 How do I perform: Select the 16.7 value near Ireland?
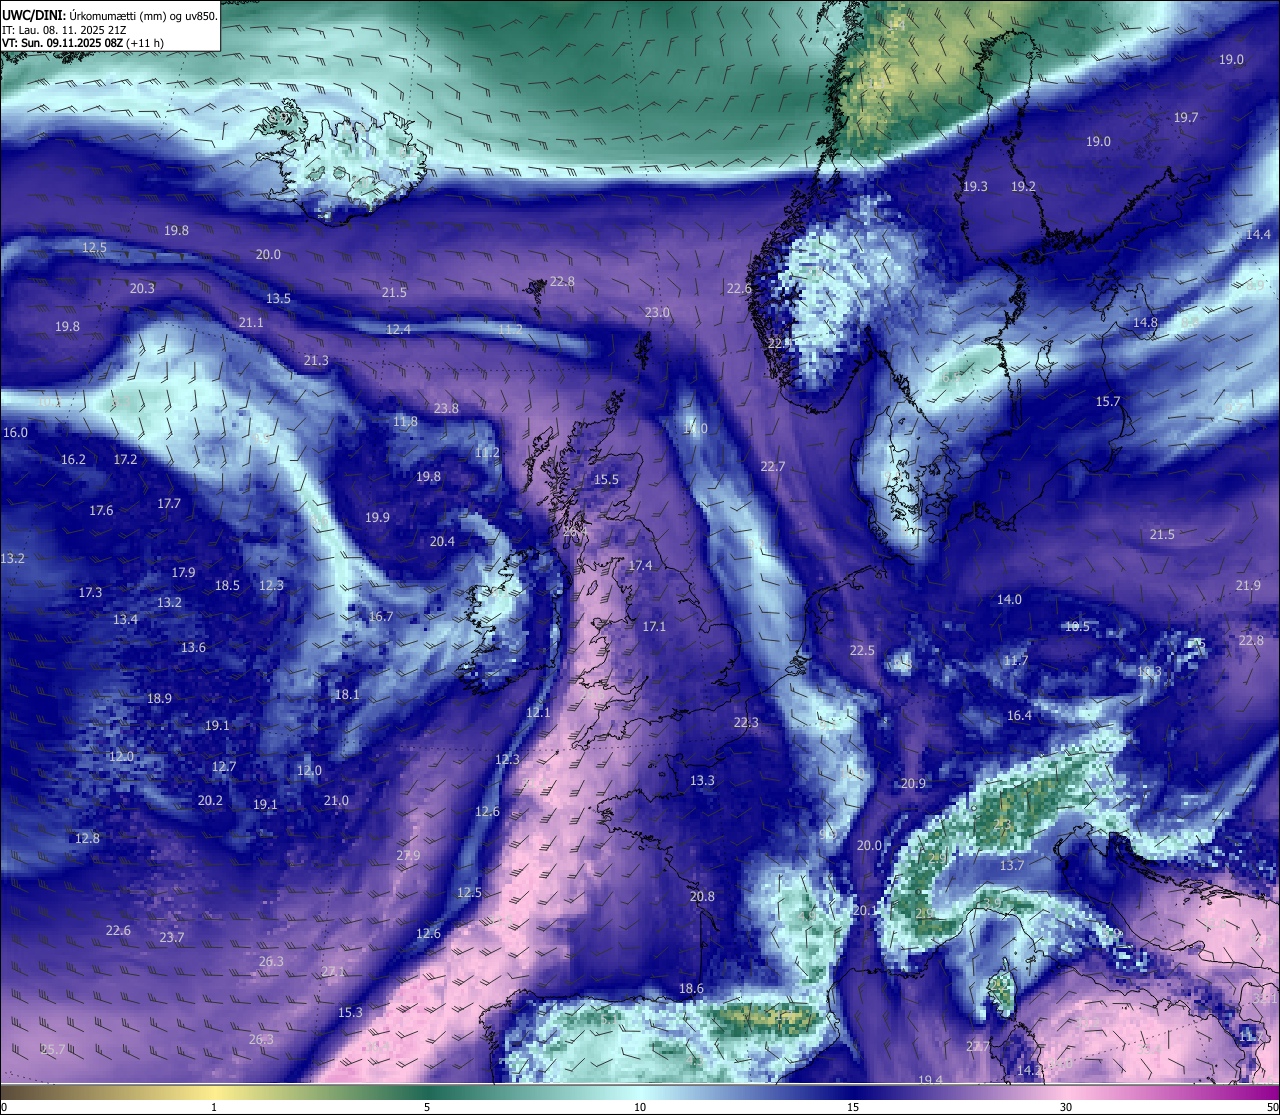pyautogui.click(x=381, y=617)
